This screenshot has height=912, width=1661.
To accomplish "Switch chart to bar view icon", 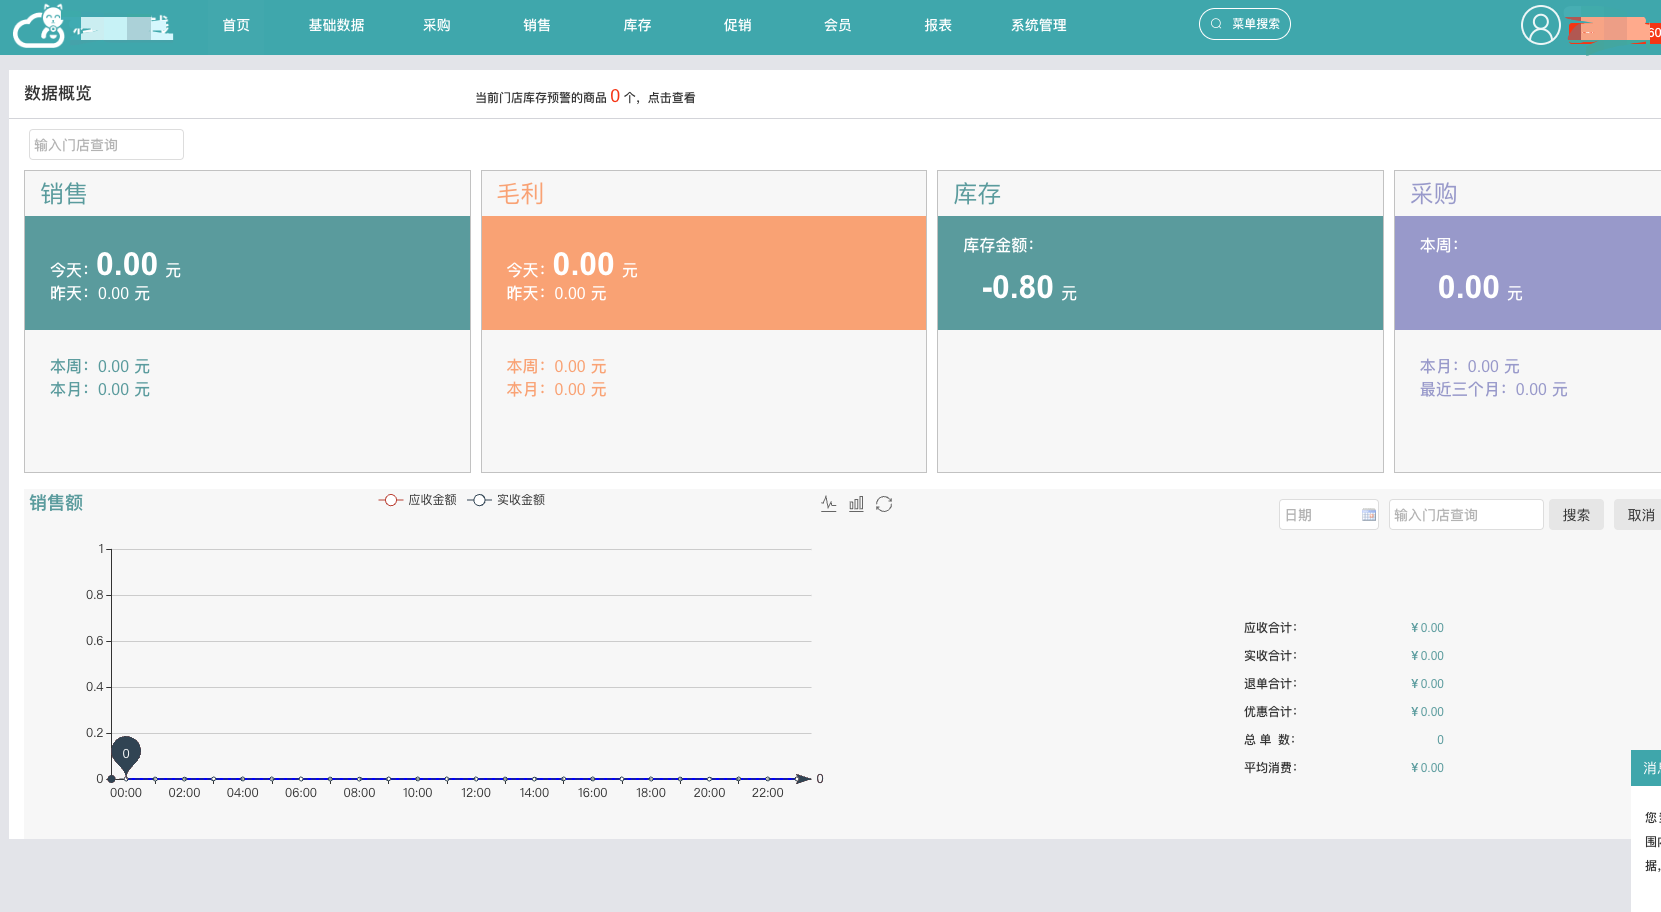I will pyautogui.click(x=856, y=503).
